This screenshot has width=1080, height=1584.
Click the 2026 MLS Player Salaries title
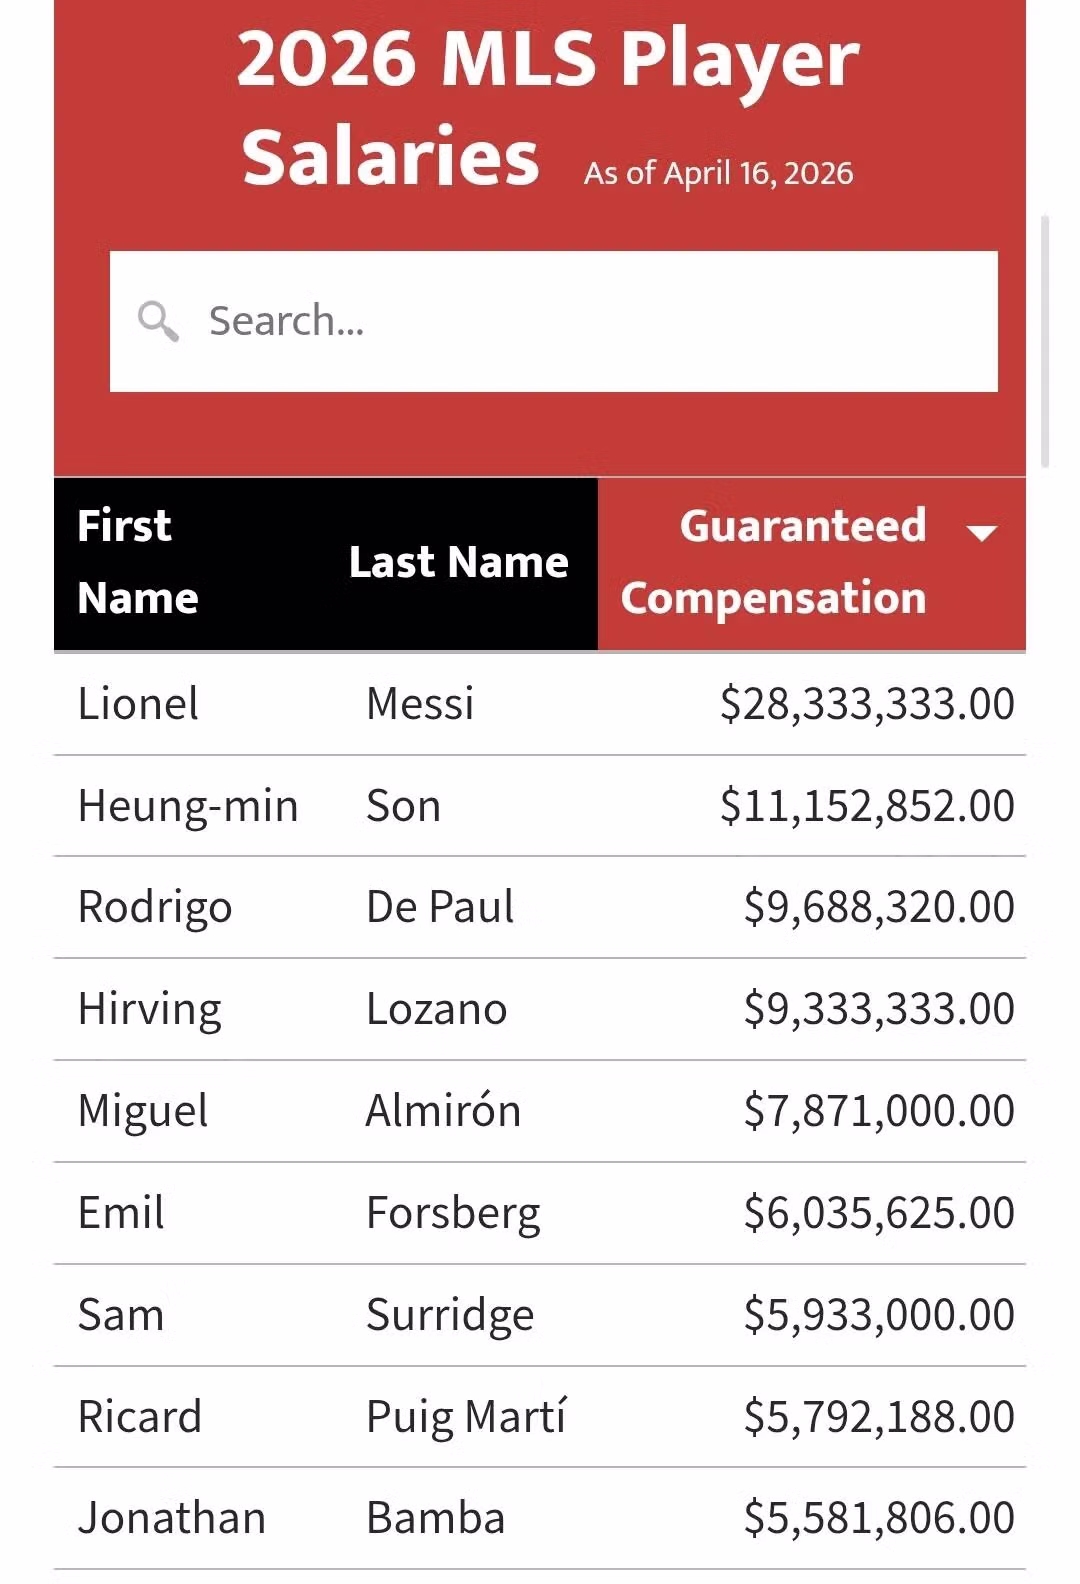tap(547, 106)
